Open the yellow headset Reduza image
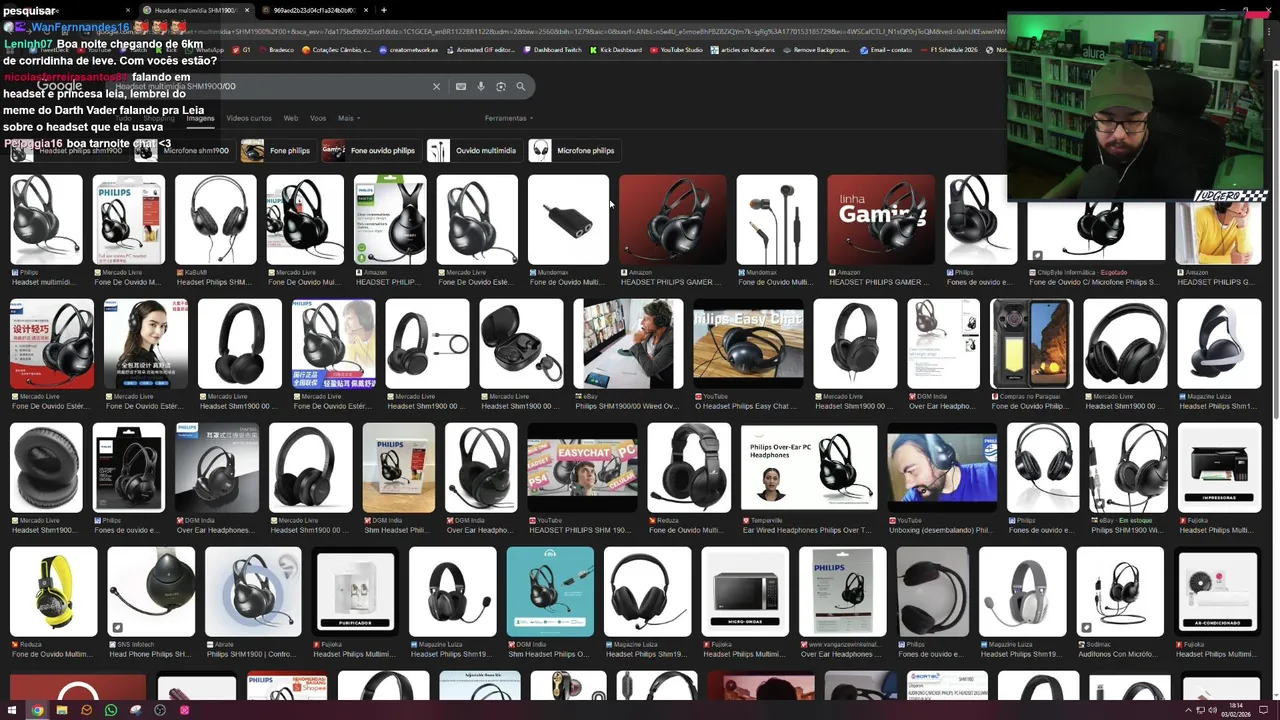Viewport: 1280px width, 720px height. (53, 592)
